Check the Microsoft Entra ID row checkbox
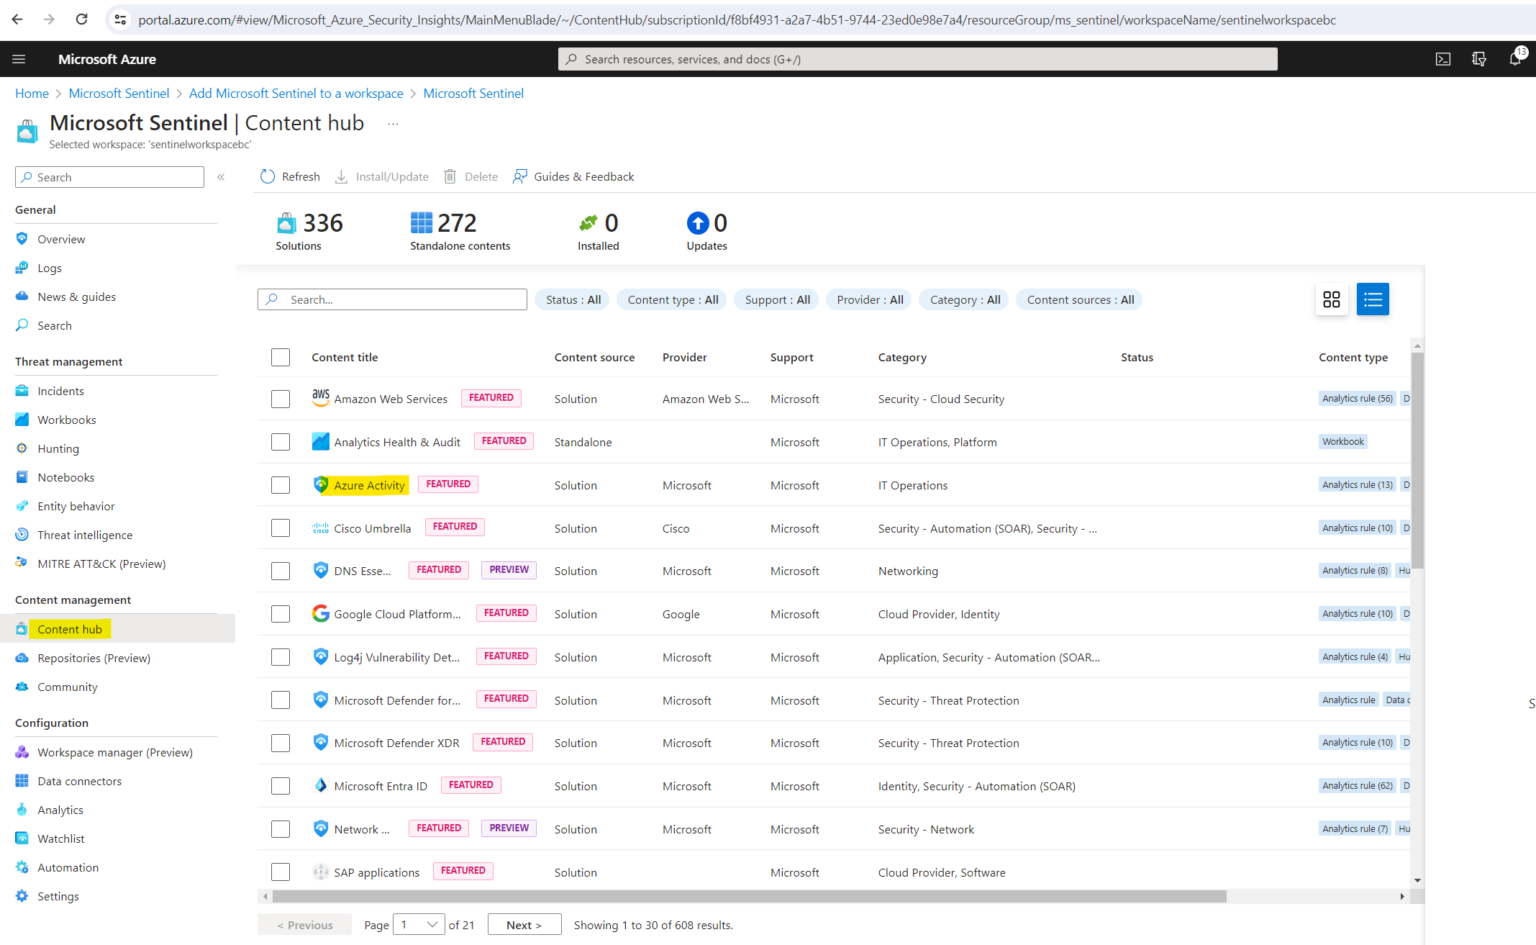This screenshot has height=945, width=1536. click(x=281, y=786)
